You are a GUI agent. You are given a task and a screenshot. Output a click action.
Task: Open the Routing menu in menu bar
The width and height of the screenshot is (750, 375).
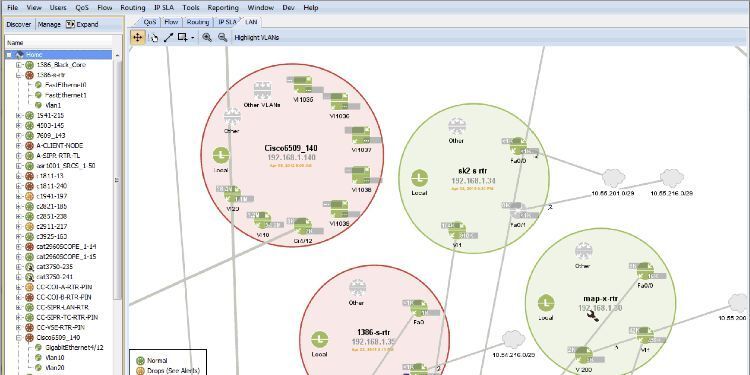(x=133, y=8)
